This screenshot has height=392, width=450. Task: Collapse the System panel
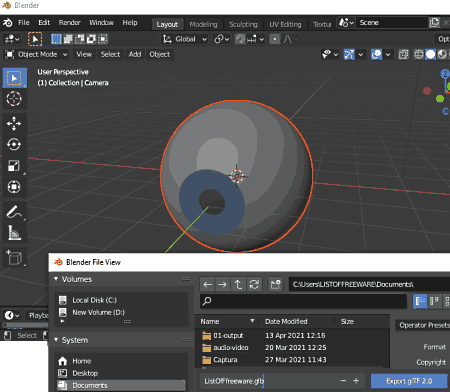click(x=56, y=340)
